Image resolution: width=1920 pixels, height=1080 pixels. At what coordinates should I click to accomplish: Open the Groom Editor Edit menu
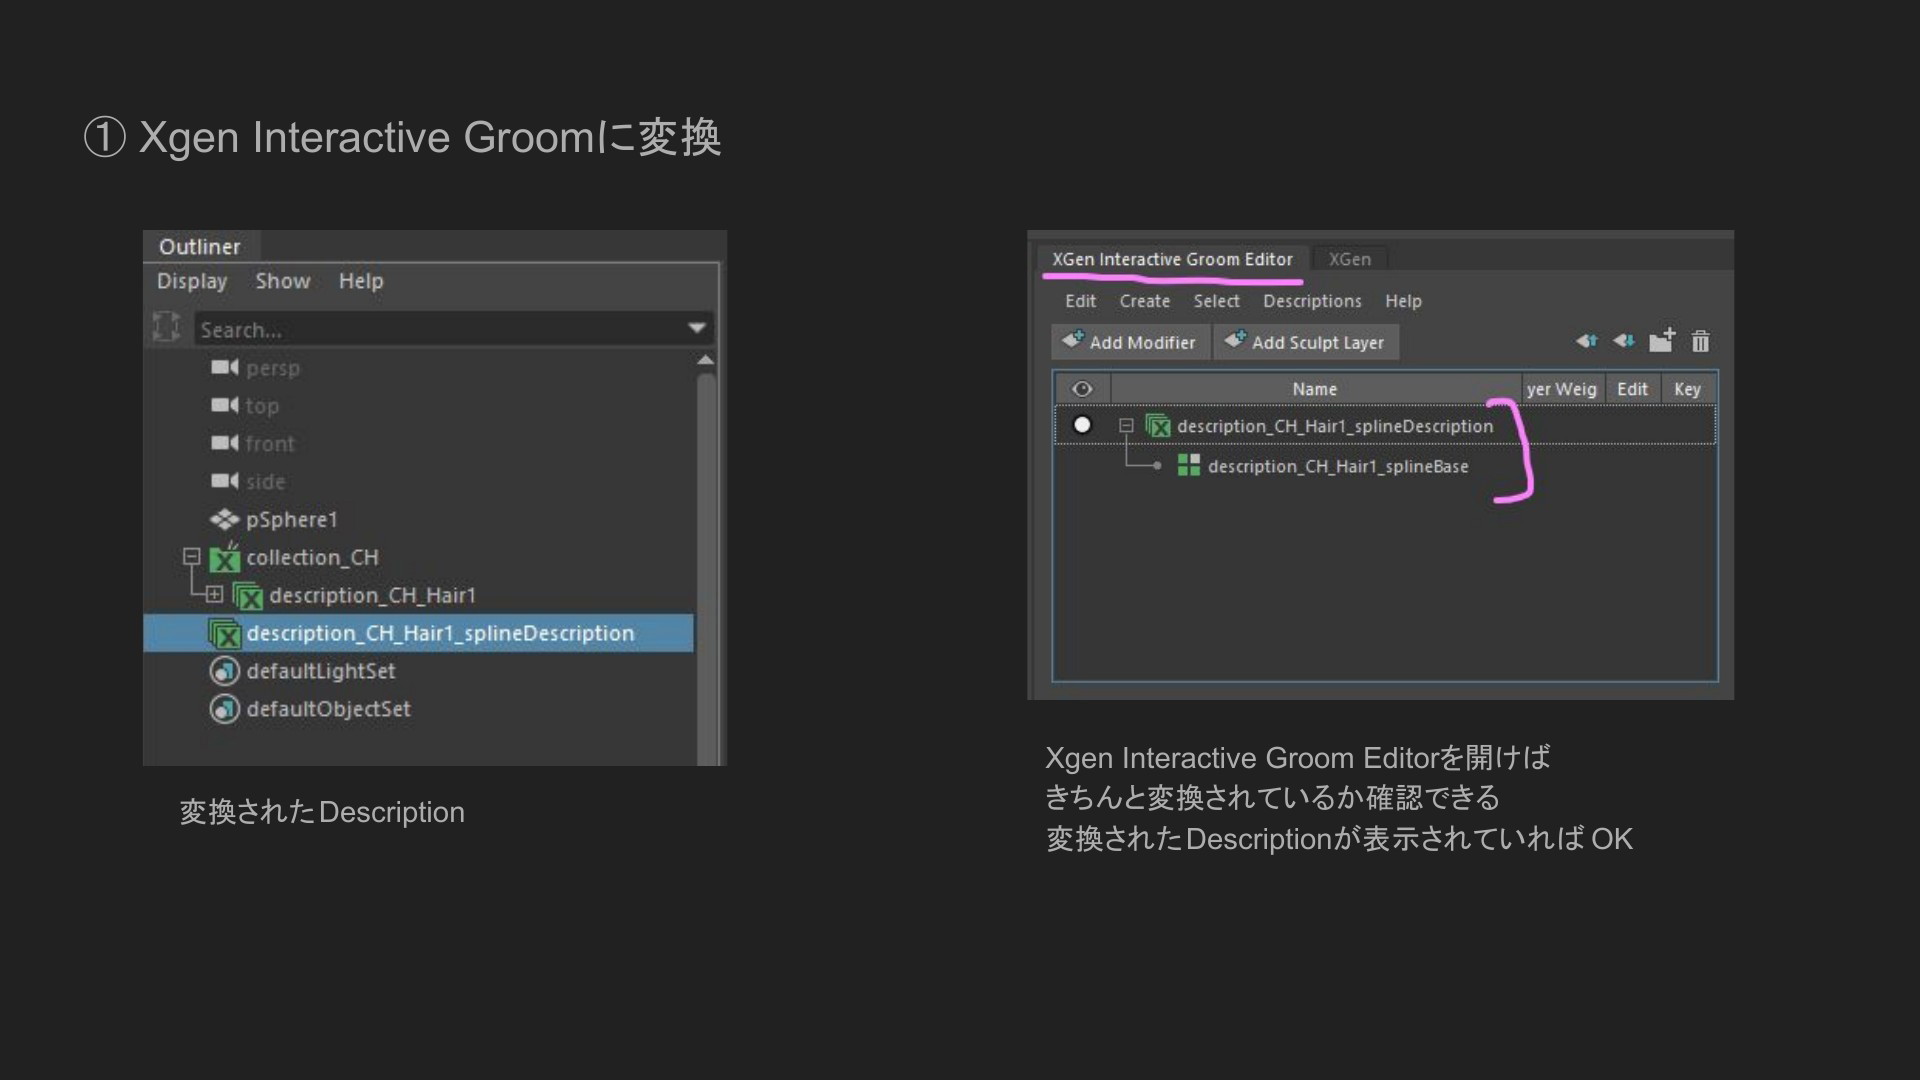pyautogui.click(x=1080, y=301)
